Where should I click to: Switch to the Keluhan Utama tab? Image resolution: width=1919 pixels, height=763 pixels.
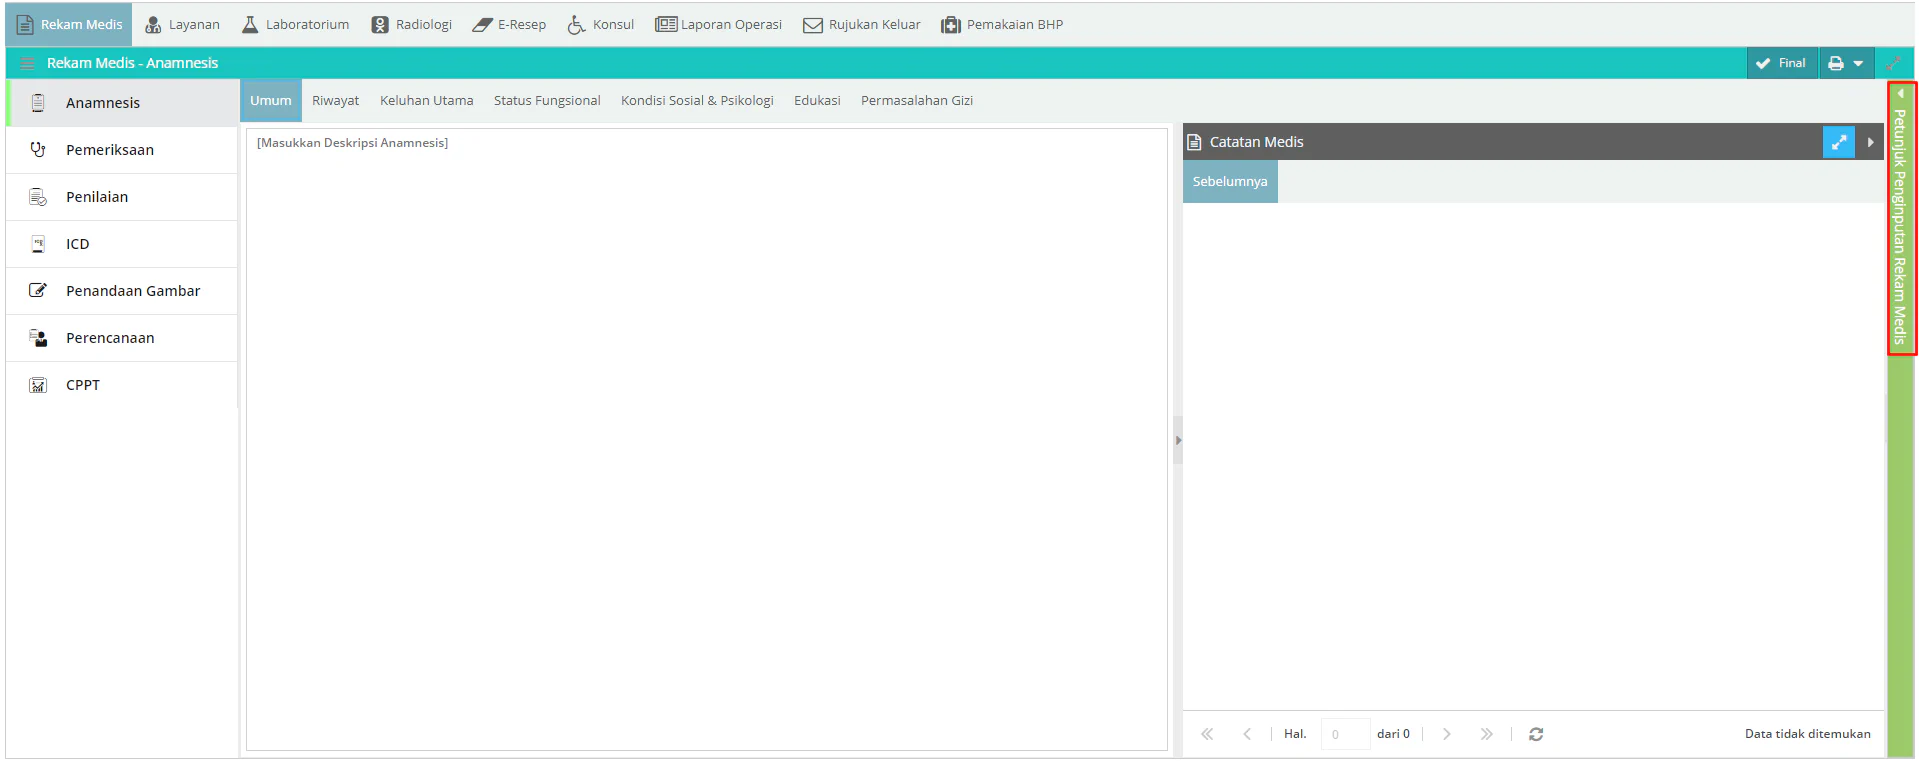pyautogui.click(x=427, y=101)
